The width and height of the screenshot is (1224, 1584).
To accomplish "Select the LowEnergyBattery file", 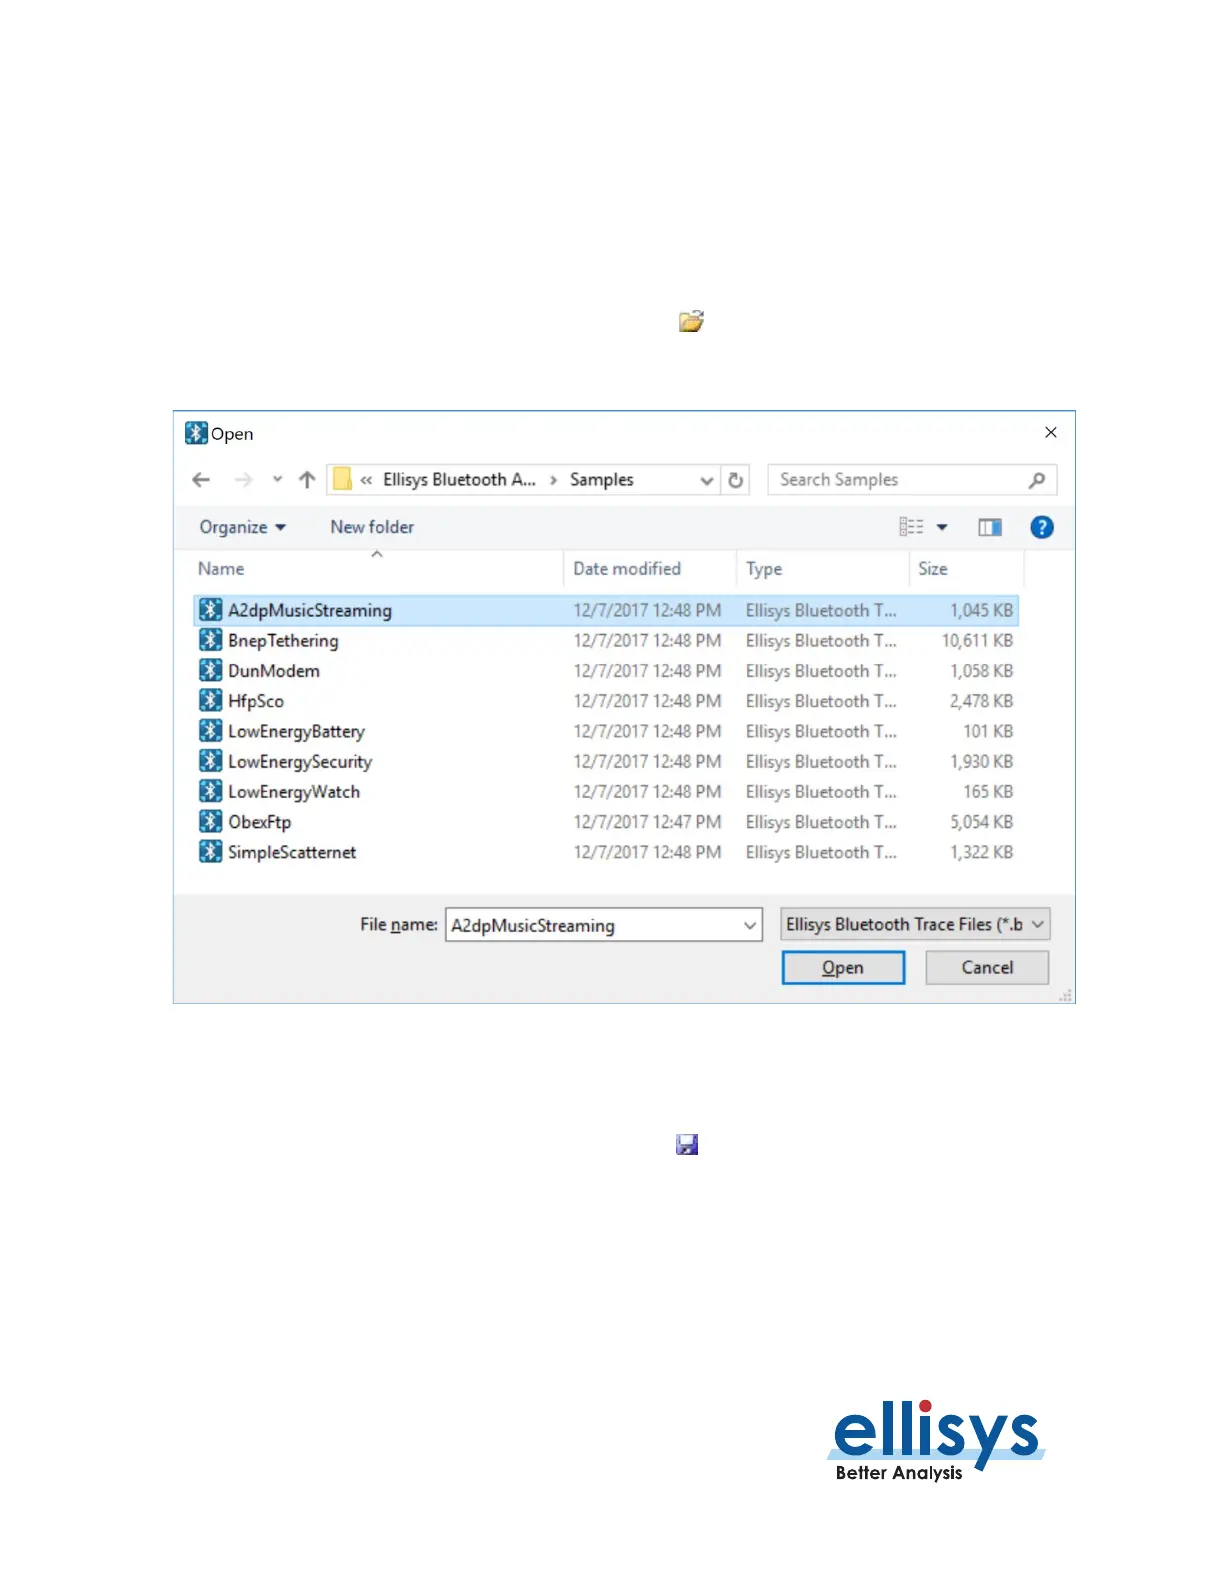I will tap(606, 731).
